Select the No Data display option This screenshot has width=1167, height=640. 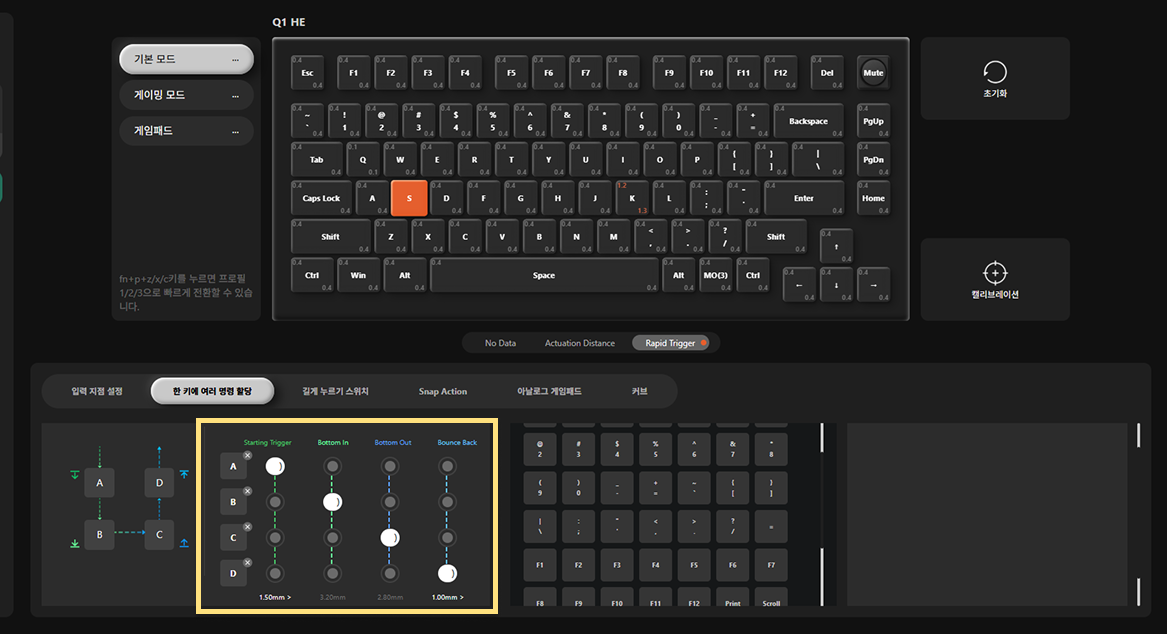click(500, 343)
